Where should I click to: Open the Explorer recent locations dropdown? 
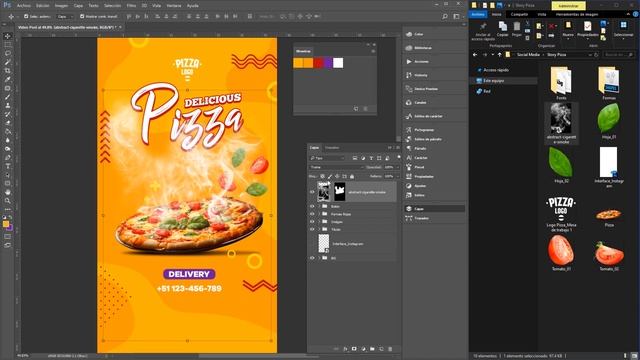pos(493,54)
